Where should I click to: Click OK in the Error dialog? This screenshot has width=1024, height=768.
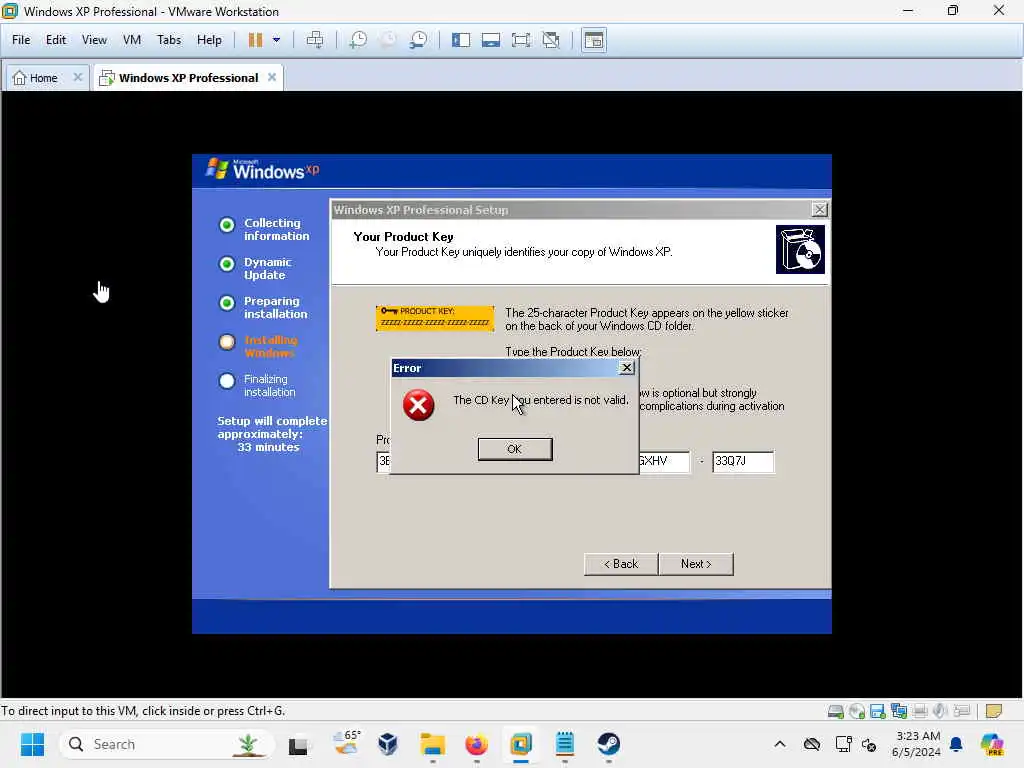pos(515,449)
